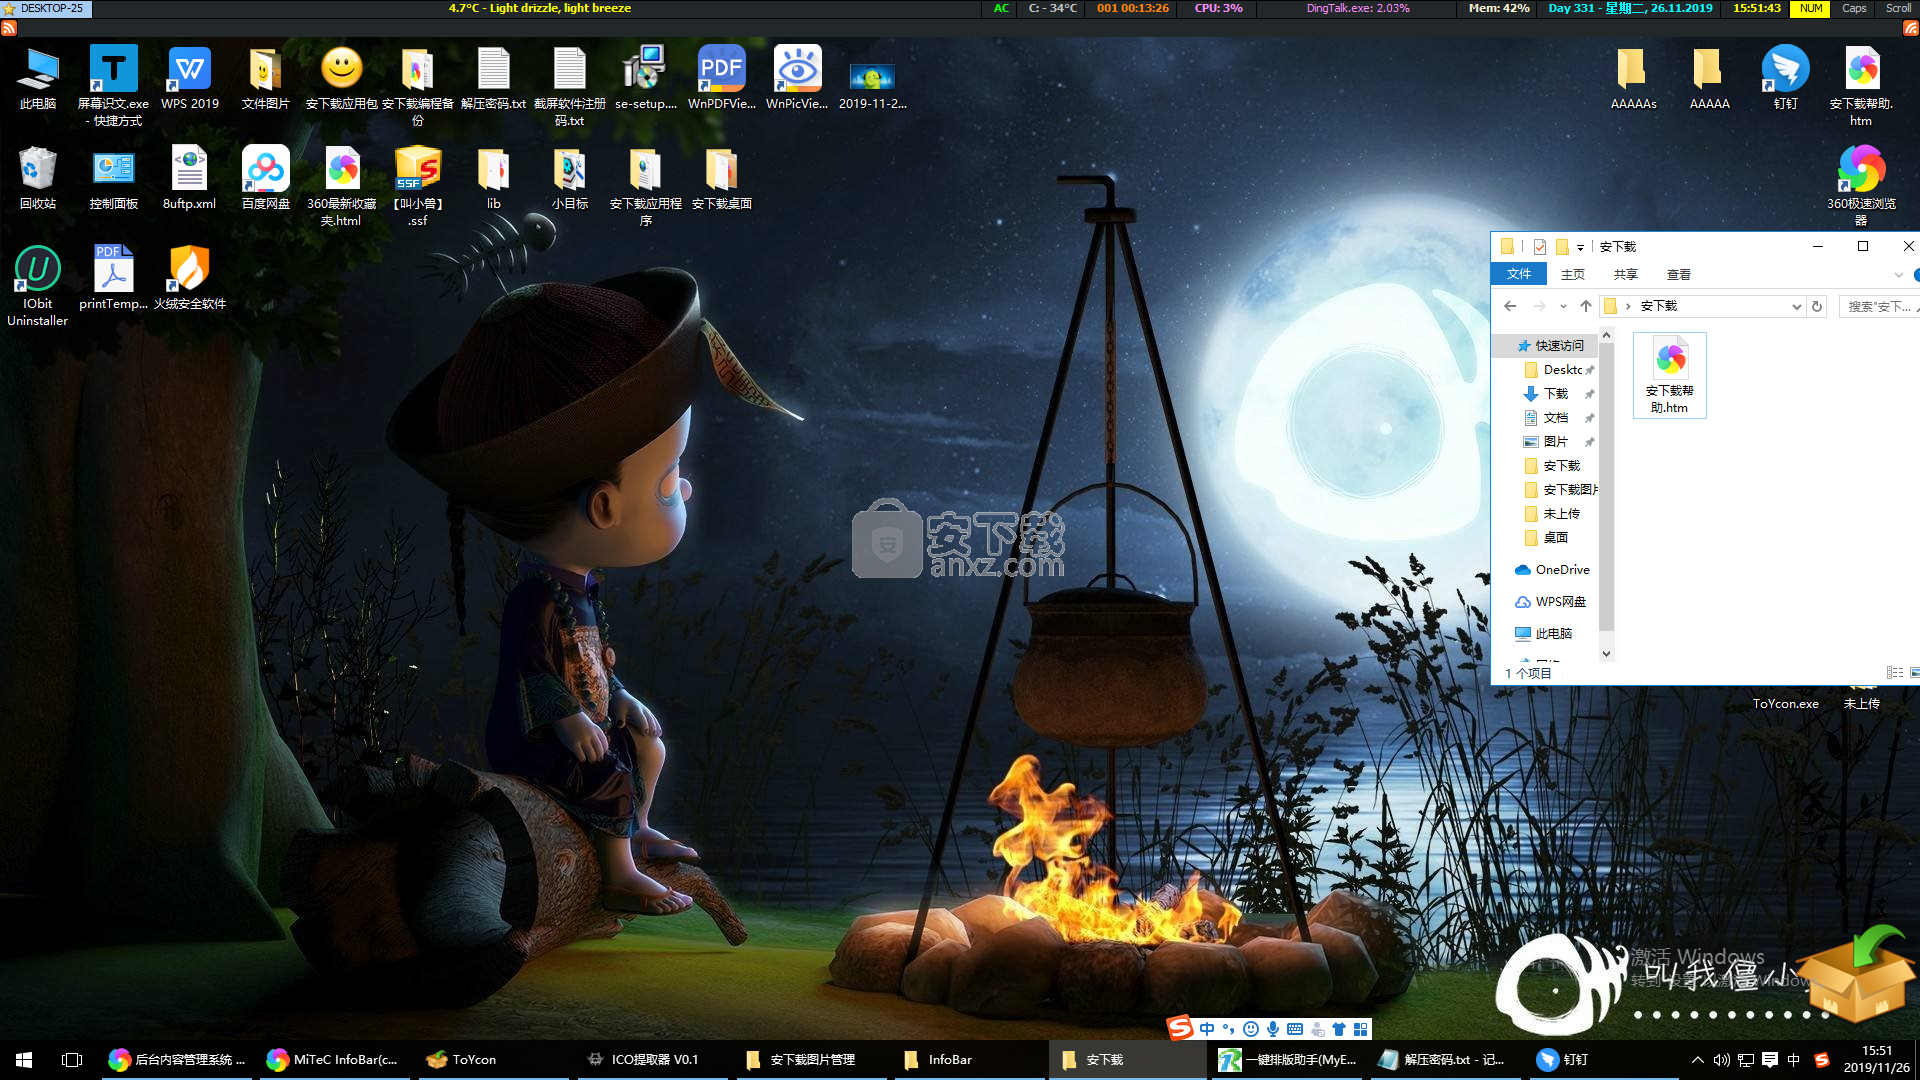Switch to the 主页 ribbon tab

(1573, 274)
